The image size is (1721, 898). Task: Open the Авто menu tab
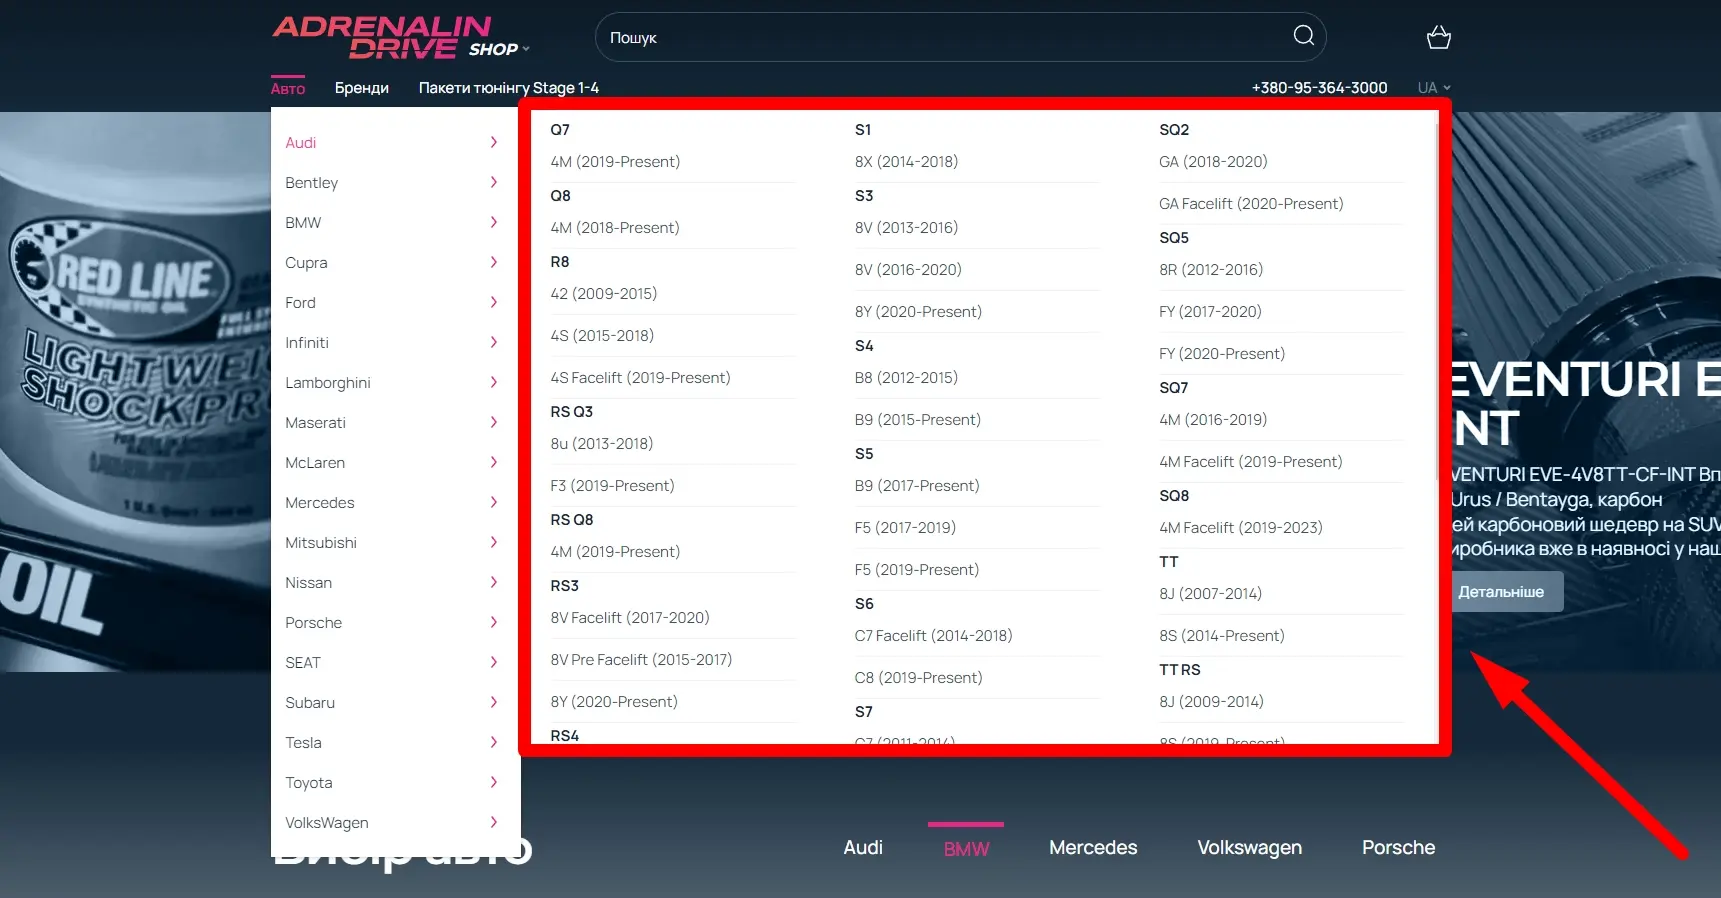pos(288,88)
